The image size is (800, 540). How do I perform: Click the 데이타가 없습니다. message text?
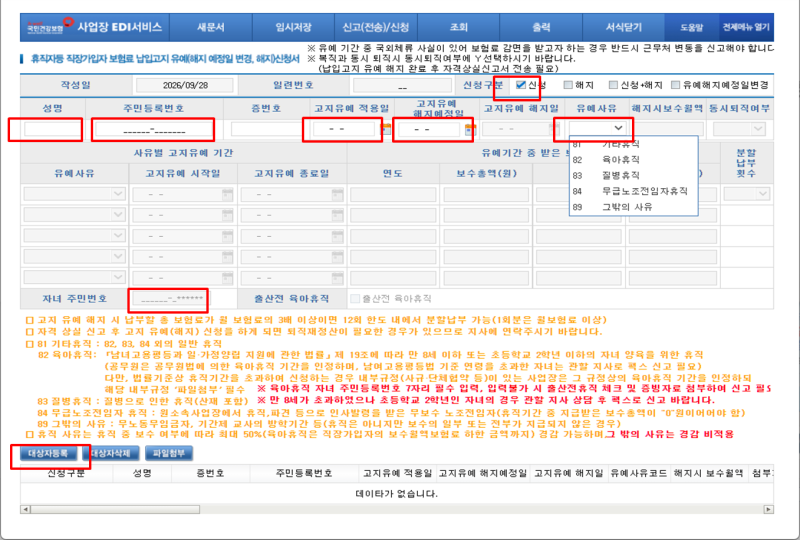pyautogui.click(x=396, y=494)
